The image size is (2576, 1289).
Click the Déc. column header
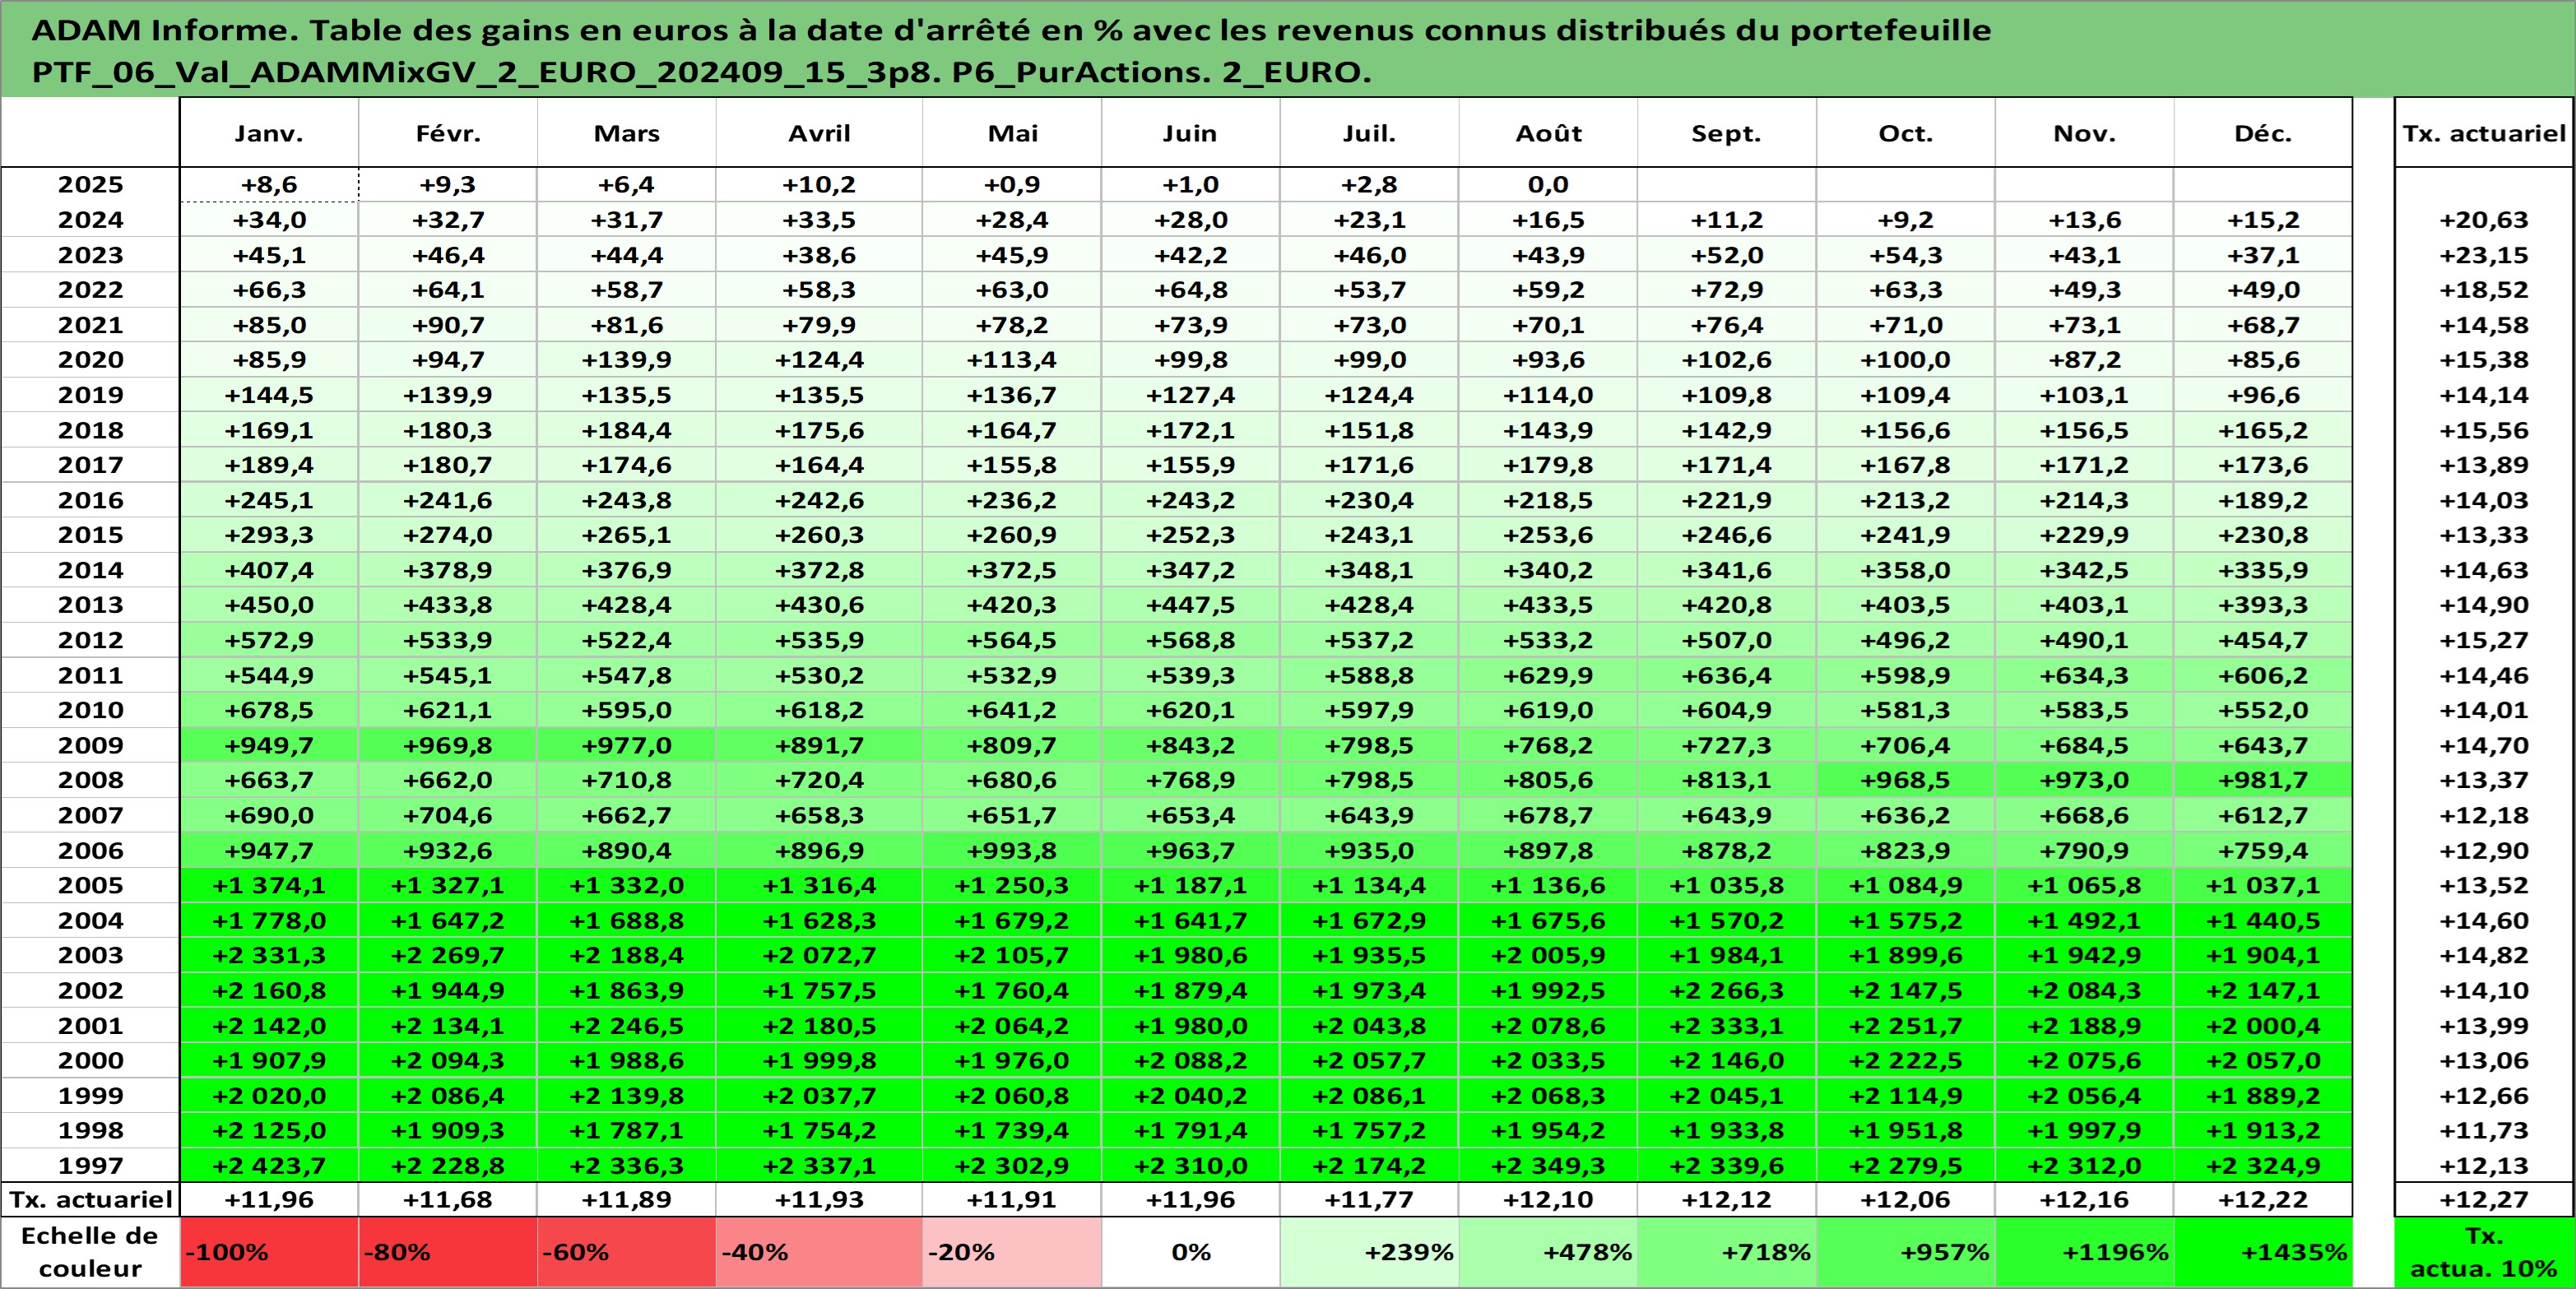pyautogui.click(x=2263, y=133)
